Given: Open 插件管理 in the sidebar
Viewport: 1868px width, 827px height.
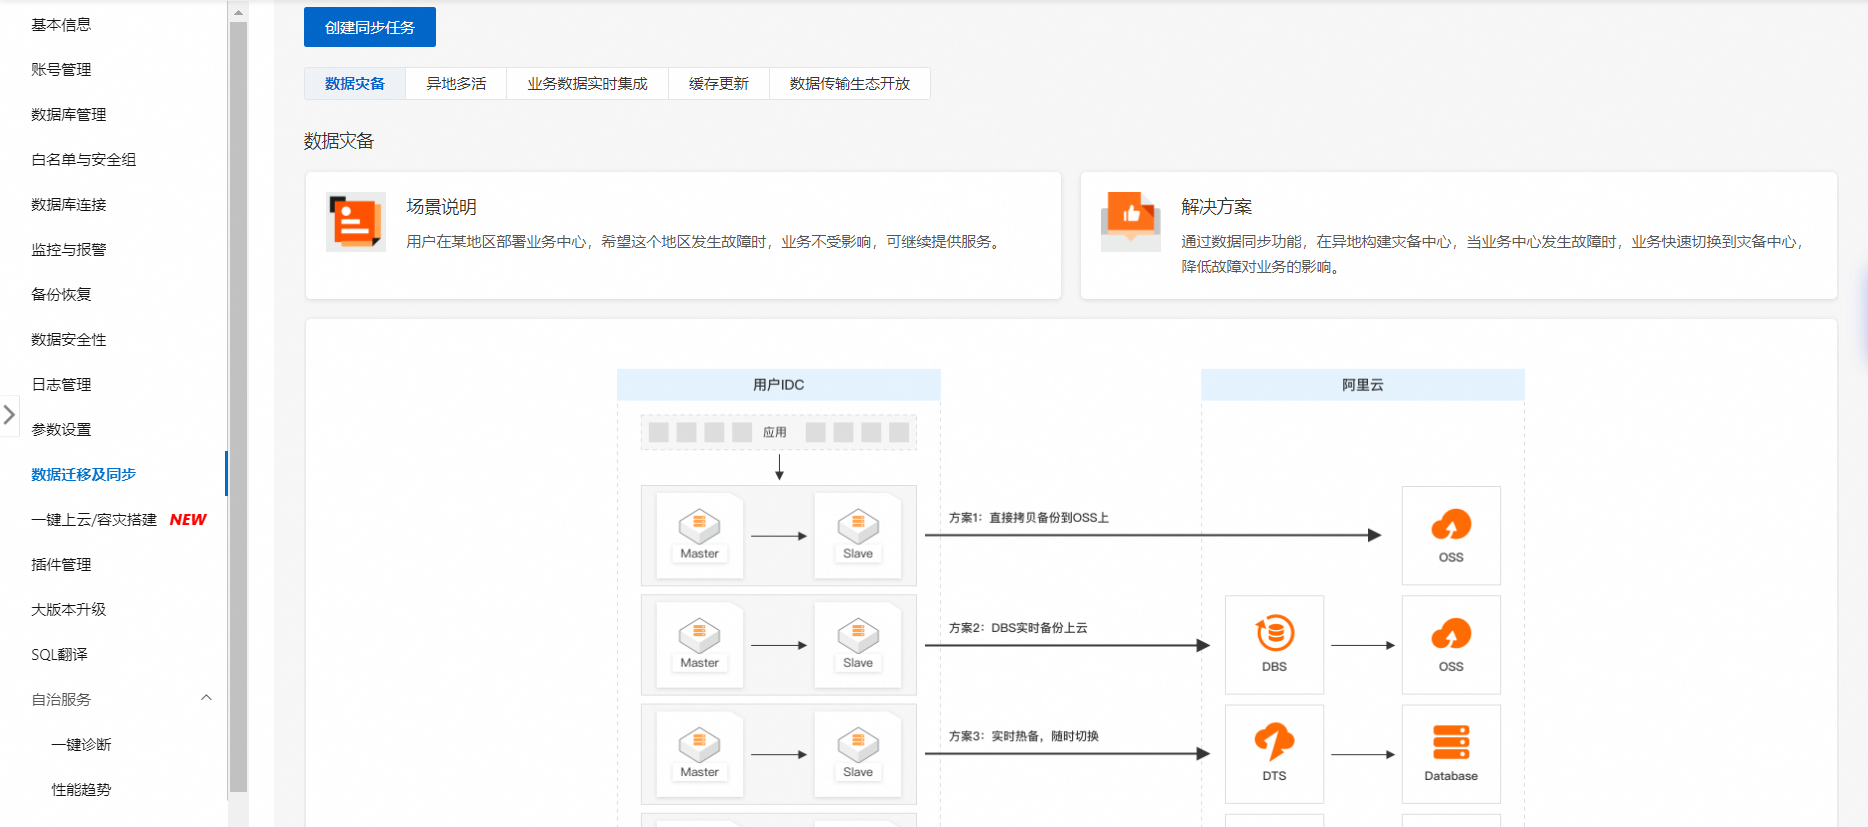Looking at the screenshot, I should 61,565.
